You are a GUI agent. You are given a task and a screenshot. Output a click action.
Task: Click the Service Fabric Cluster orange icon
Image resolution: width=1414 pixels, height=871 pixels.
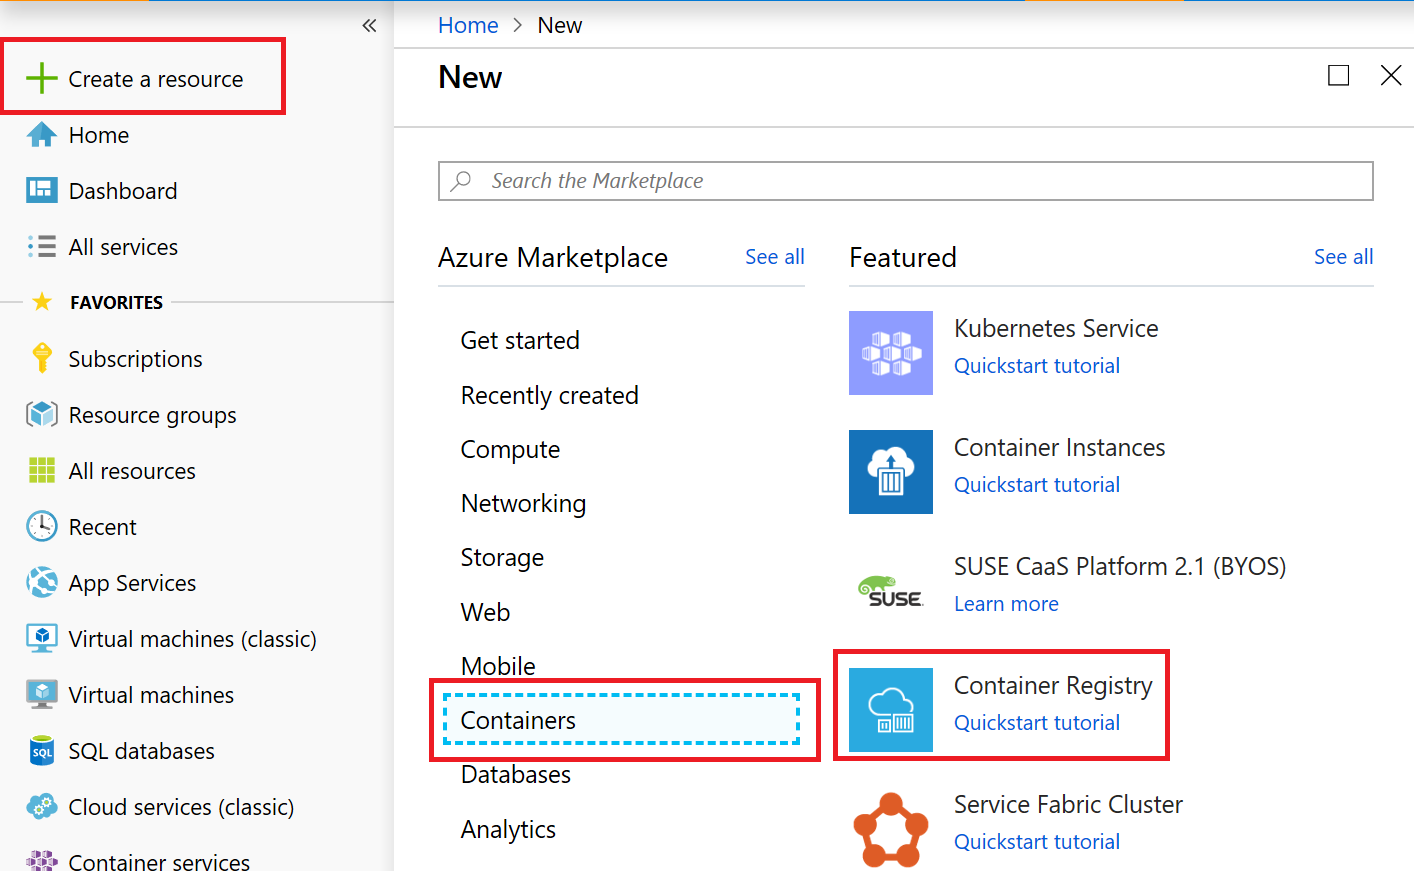[x=891, y=829]
